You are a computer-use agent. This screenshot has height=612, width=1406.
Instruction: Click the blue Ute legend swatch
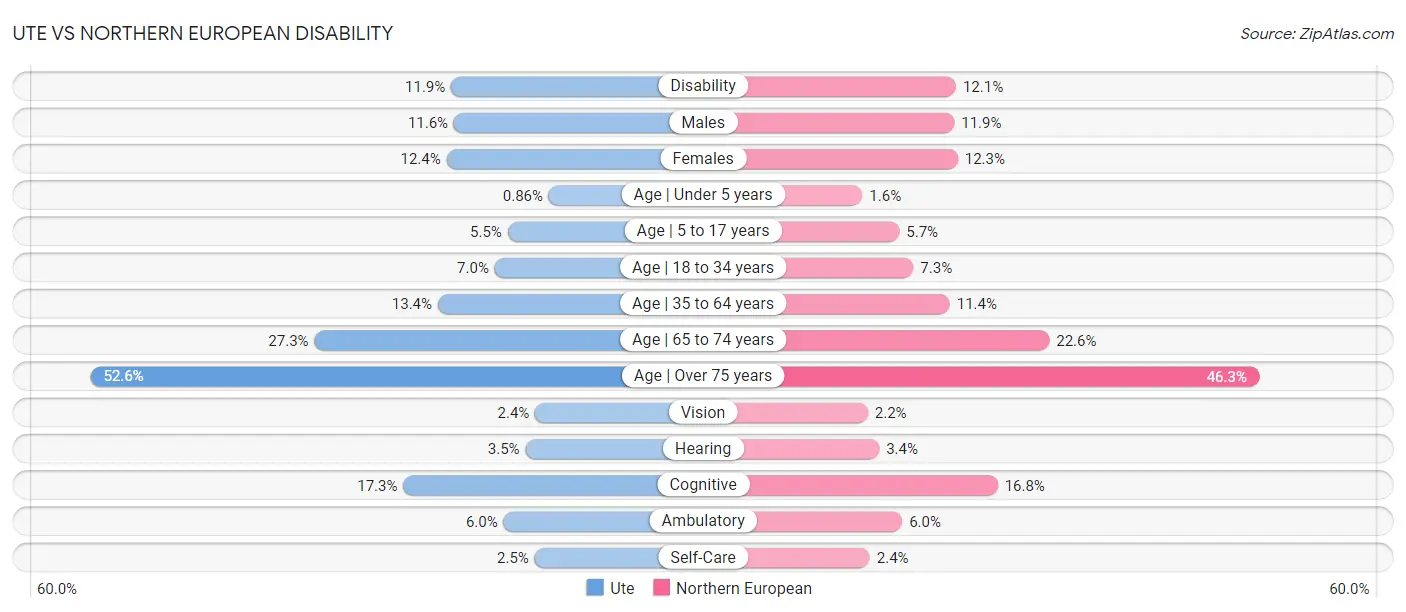pyautogui.click(x=595, y=588)
